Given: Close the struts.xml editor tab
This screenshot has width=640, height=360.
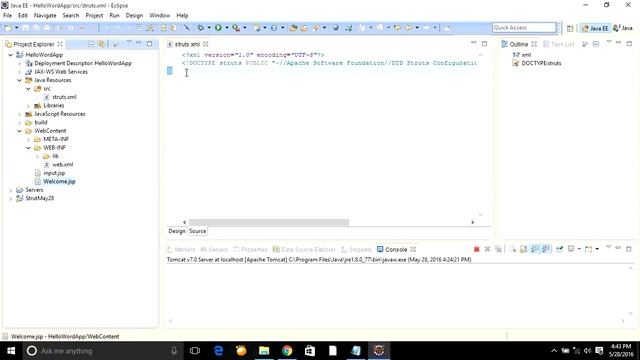Looking at the screenshot, I should (x=206, y=44).
